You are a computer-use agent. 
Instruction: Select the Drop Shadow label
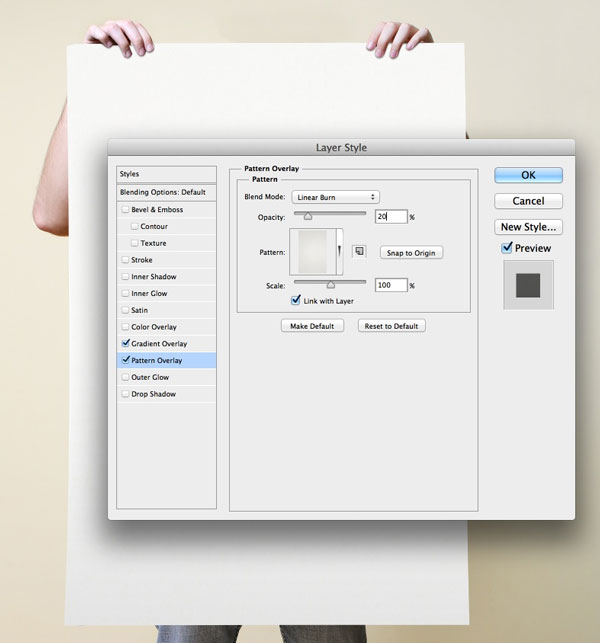(x=153, y=394)
